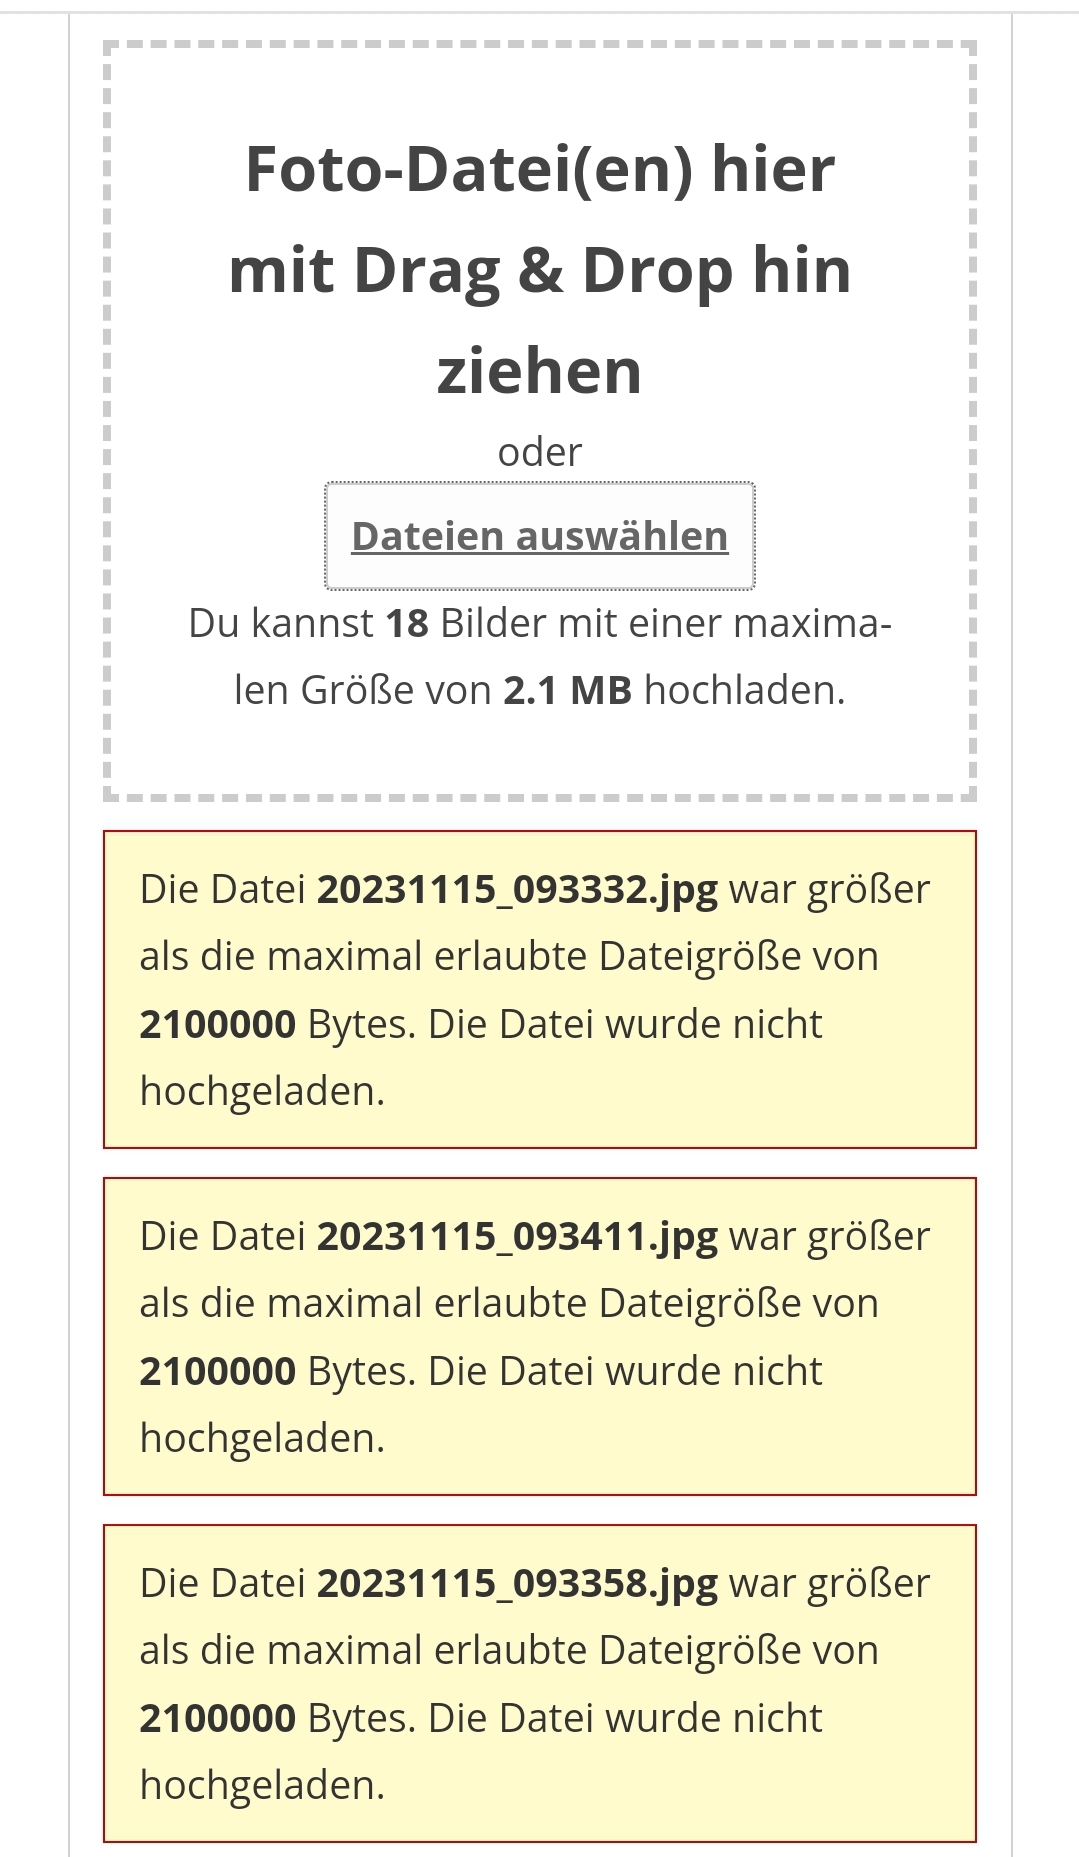Click "hochgeladen." in the third error box
1079x1857 pixels.
point(262,1785)
